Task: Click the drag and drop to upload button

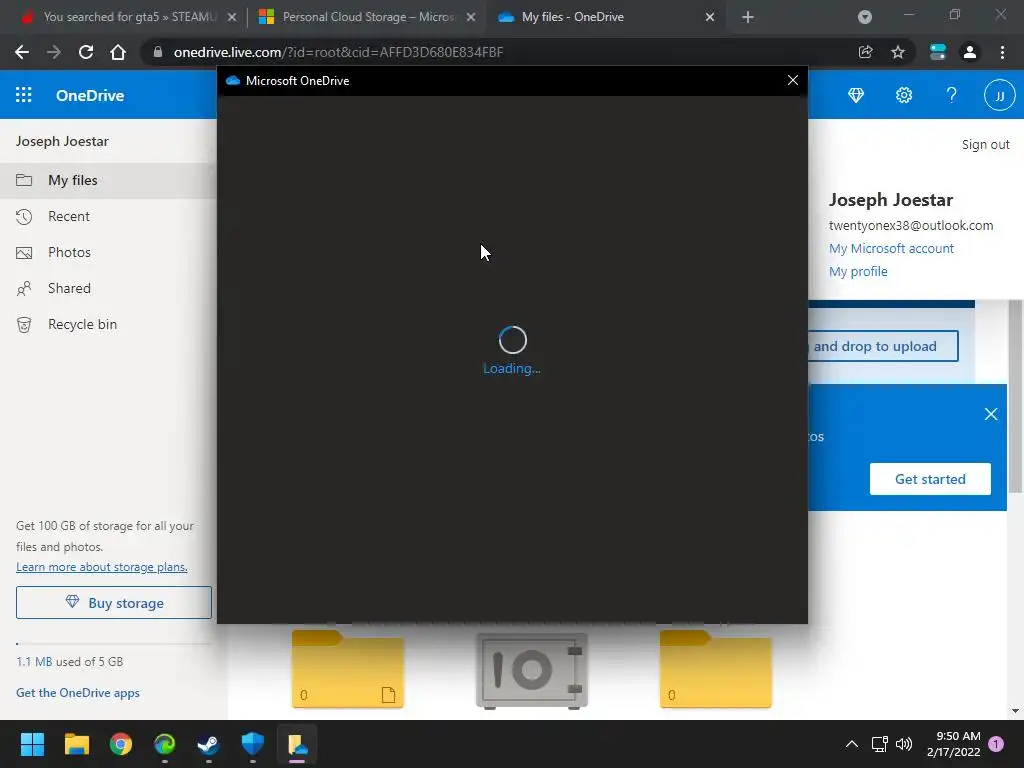Action: point(883,346)
